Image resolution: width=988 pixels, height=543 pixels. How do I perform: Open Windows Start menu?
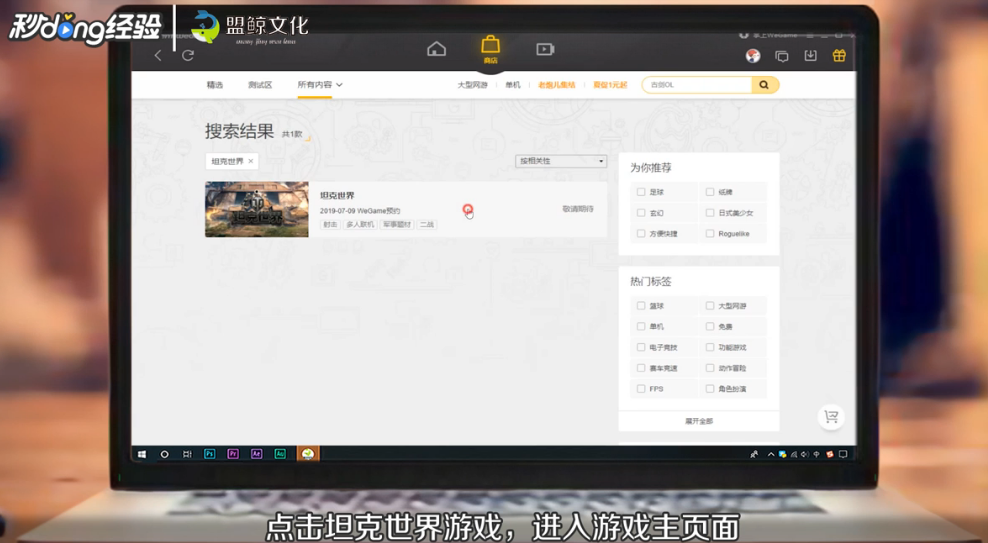click(142, 454)
